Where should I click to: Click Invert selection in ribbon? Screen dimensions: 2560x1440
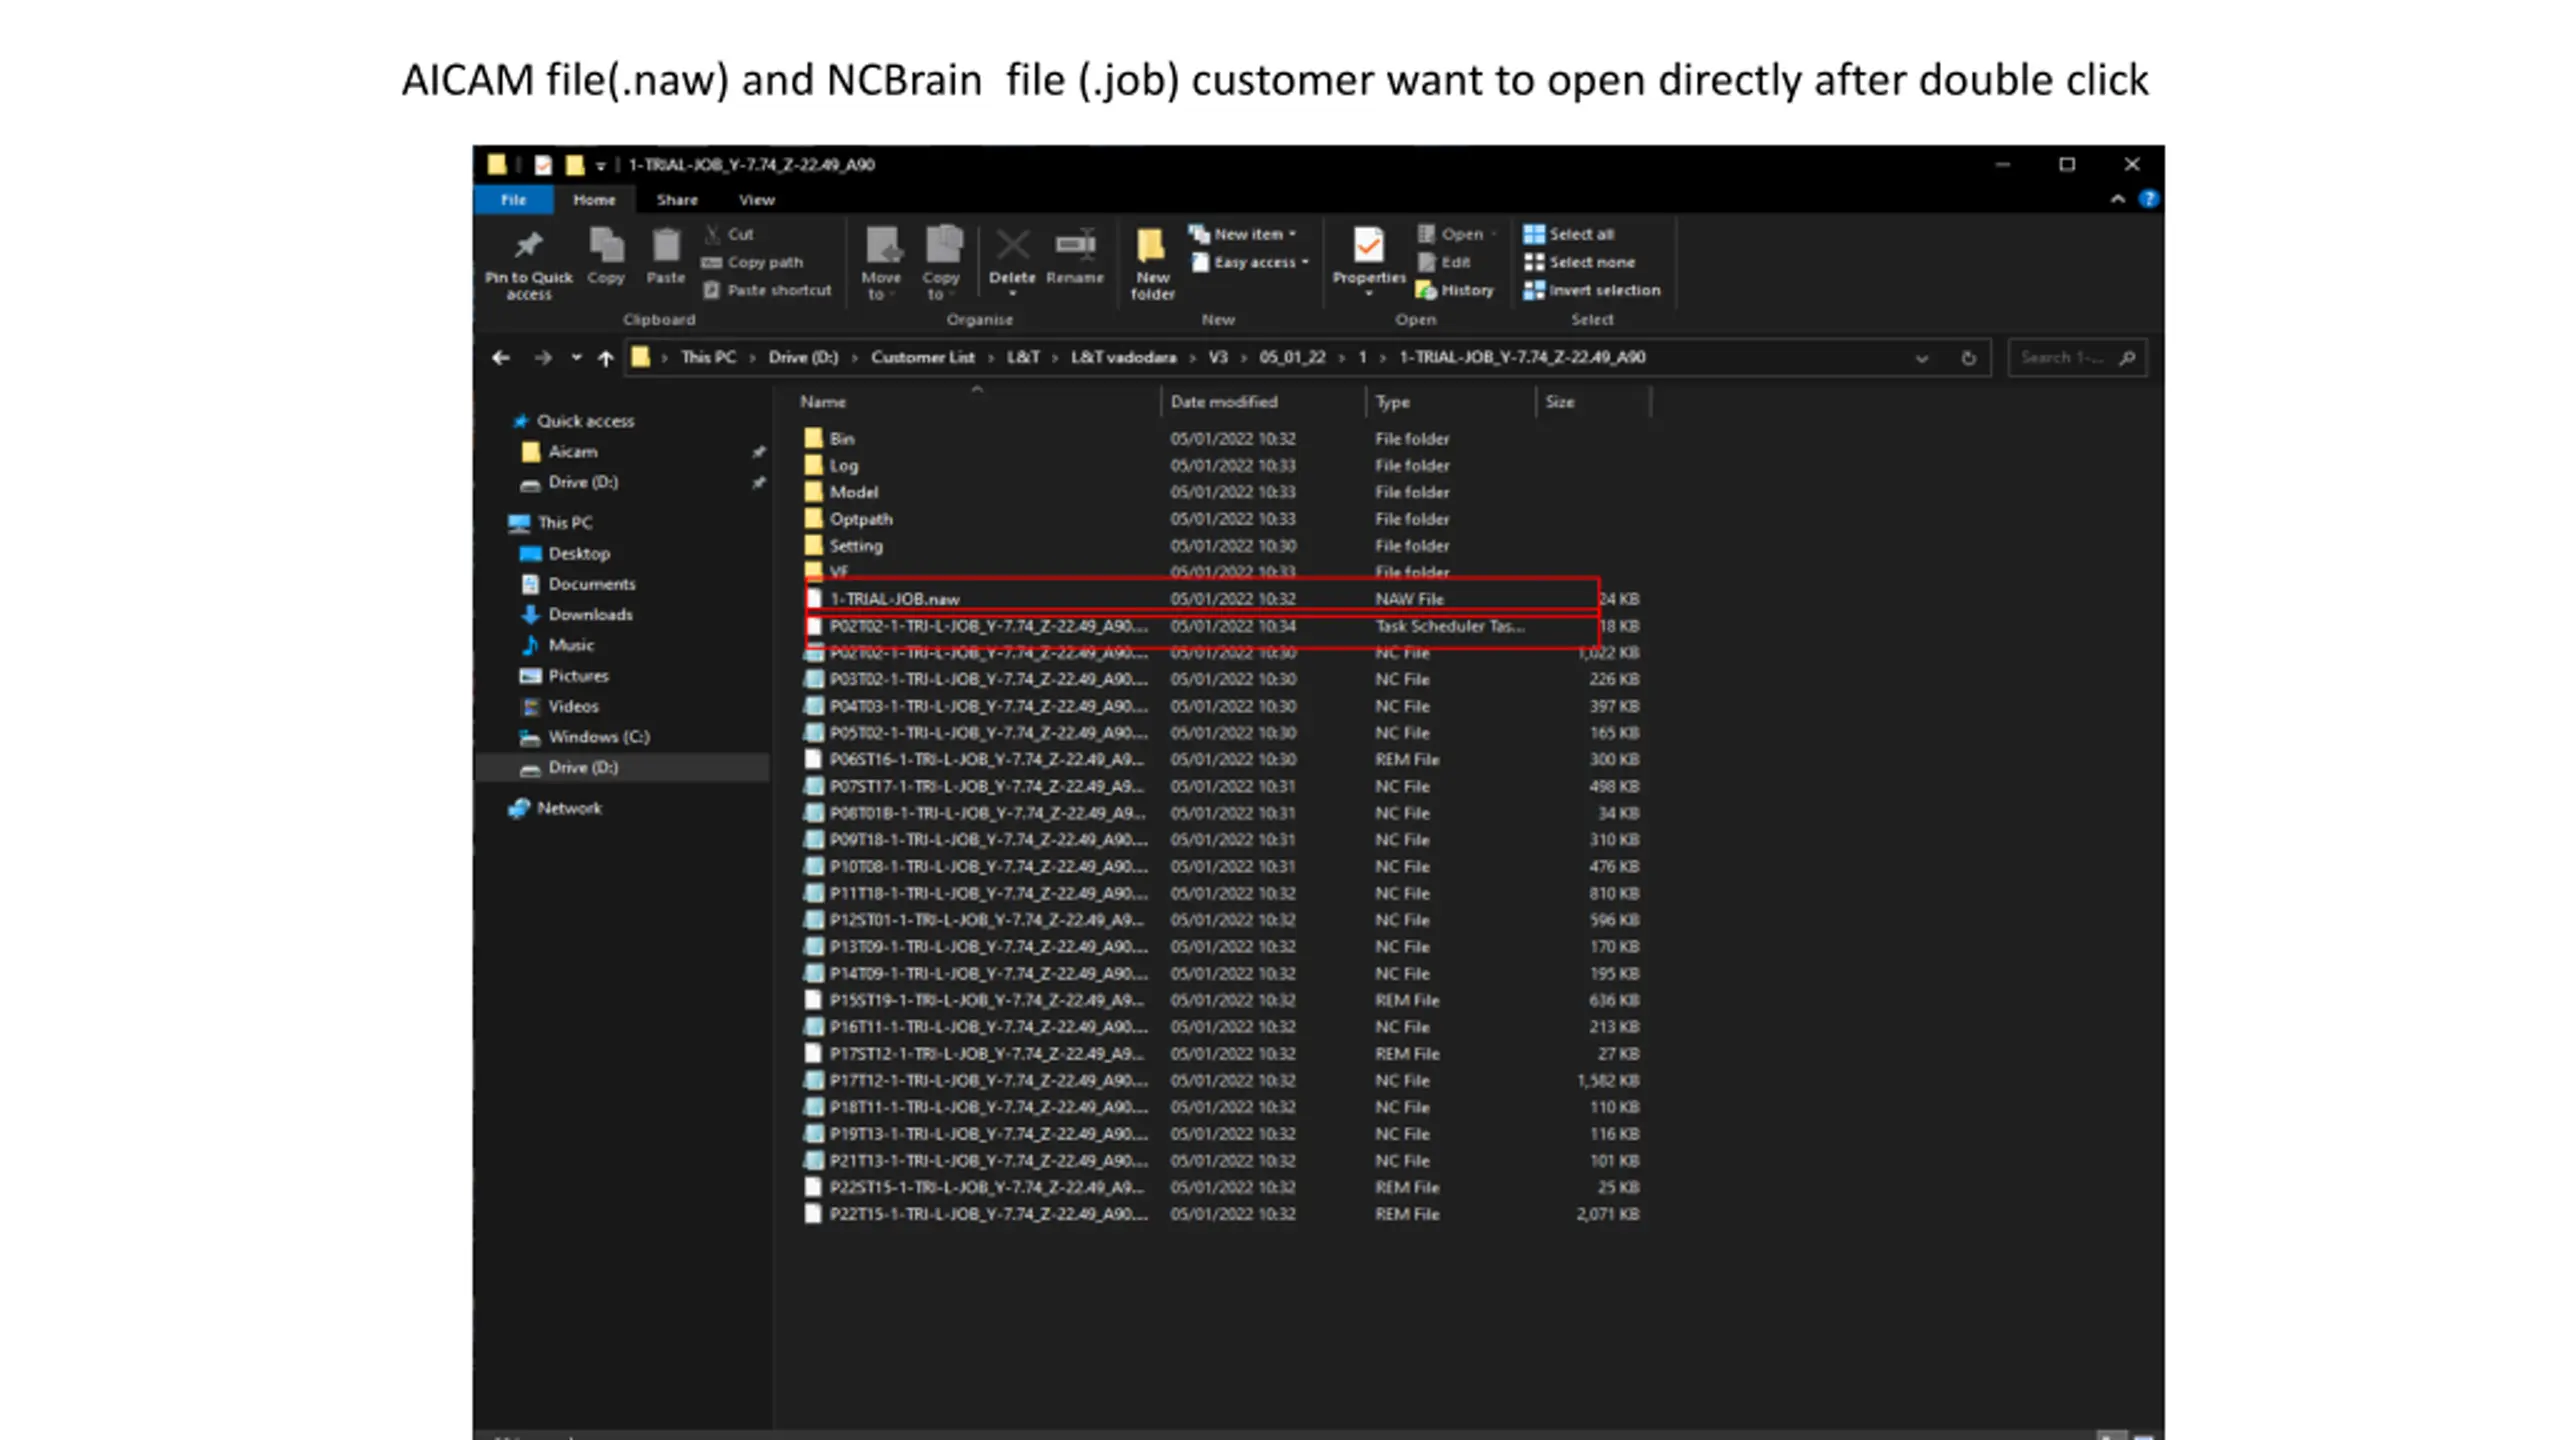[x=1591, y=290]
